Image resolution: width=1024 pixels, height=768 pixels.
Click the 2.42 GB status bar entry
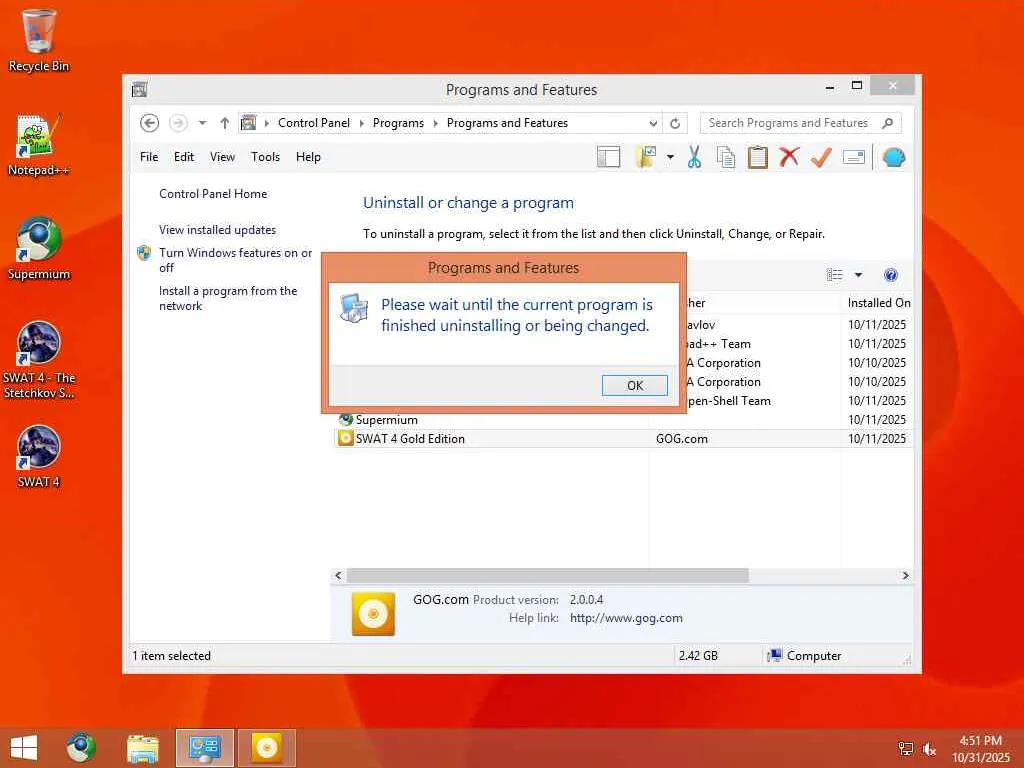[x=698, y=656]
